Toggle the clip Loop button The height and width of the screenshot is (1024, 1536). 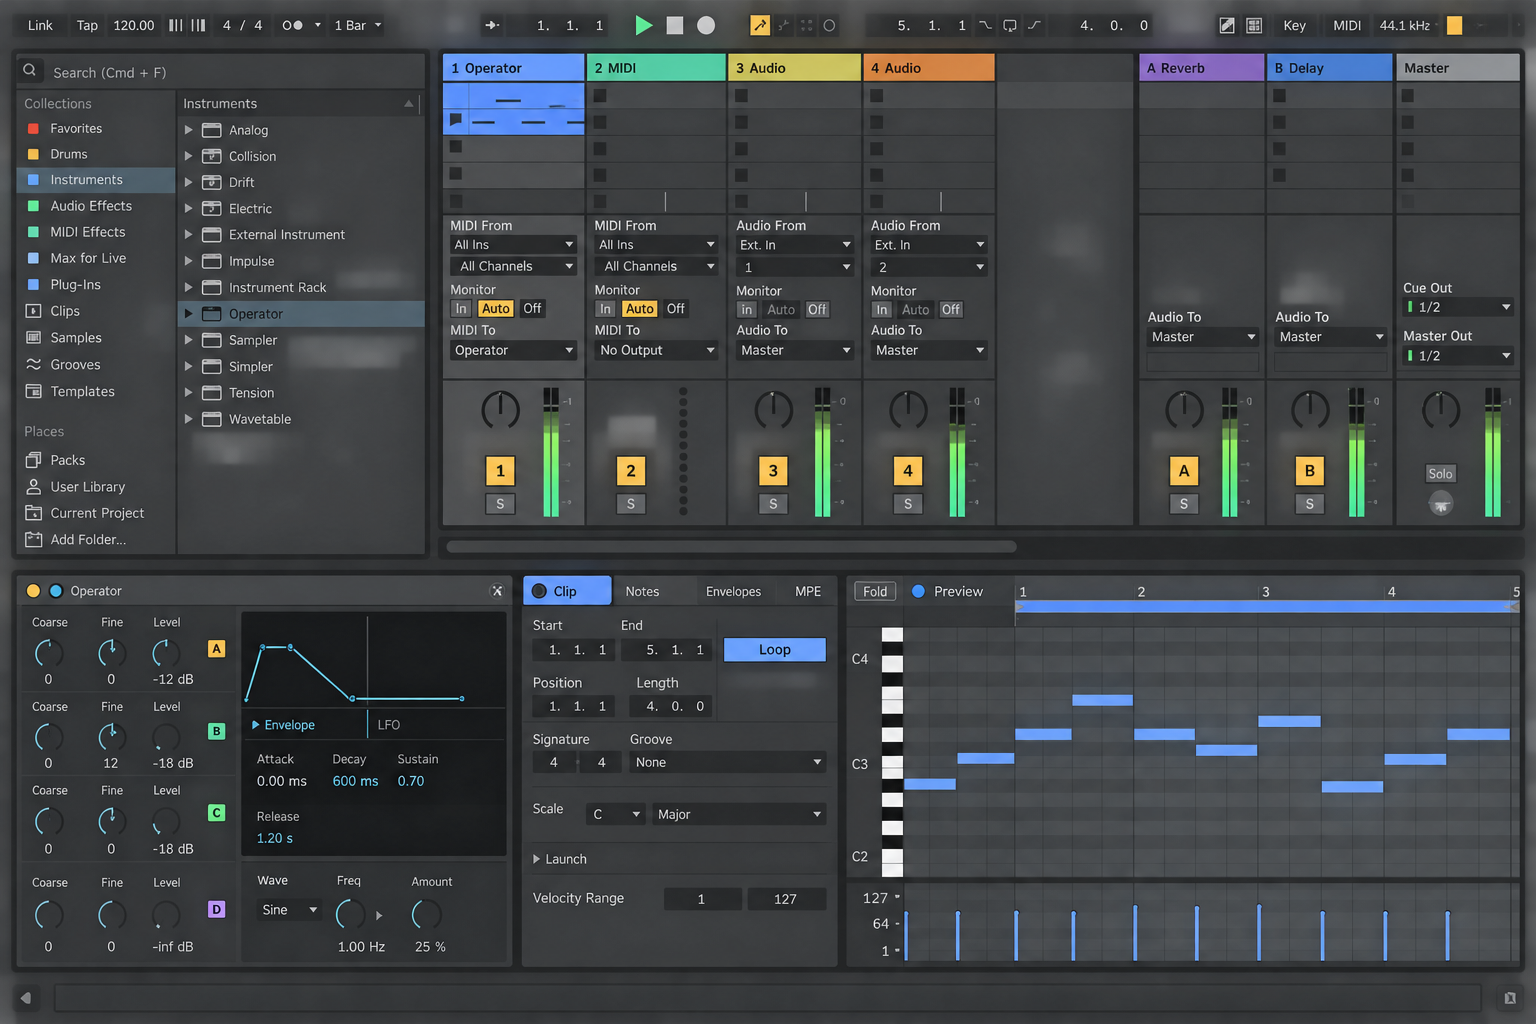tap(775, 649)
